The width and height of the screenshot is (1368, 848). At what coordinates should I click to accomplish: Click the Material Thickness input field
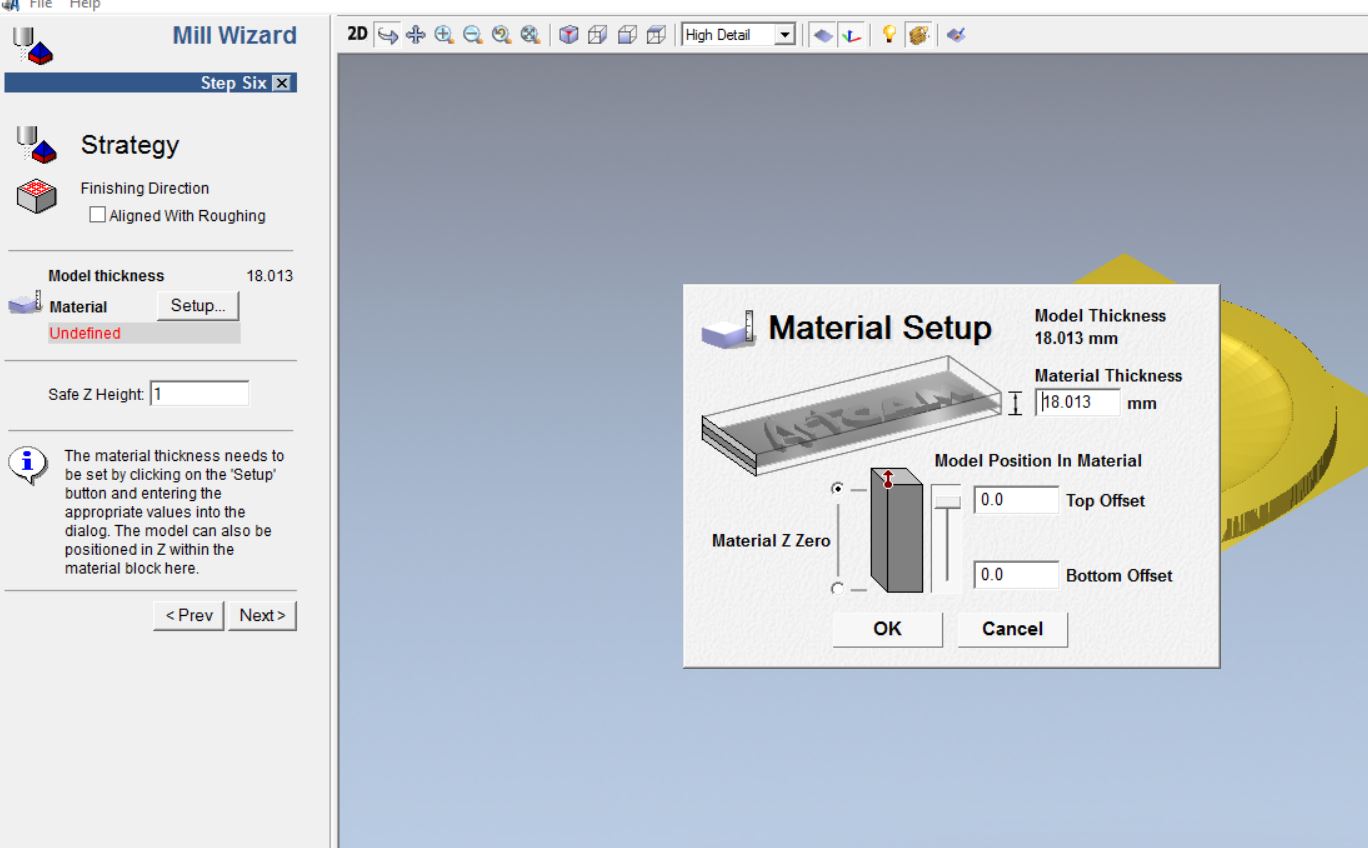pyautogui.click(x=1078, y=402)
